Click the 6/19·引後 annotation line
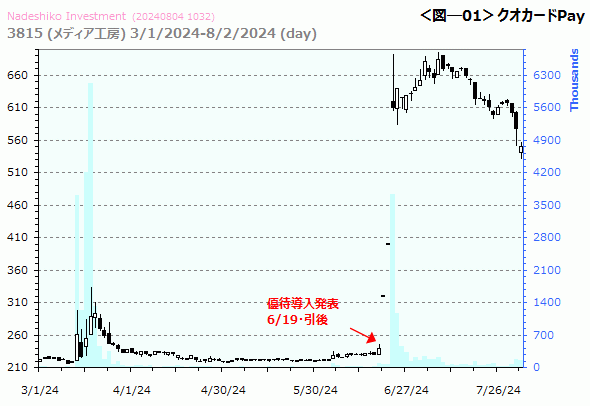Image resolution: width=590 pixels, height=406 pixels. (x=297, y=319)
